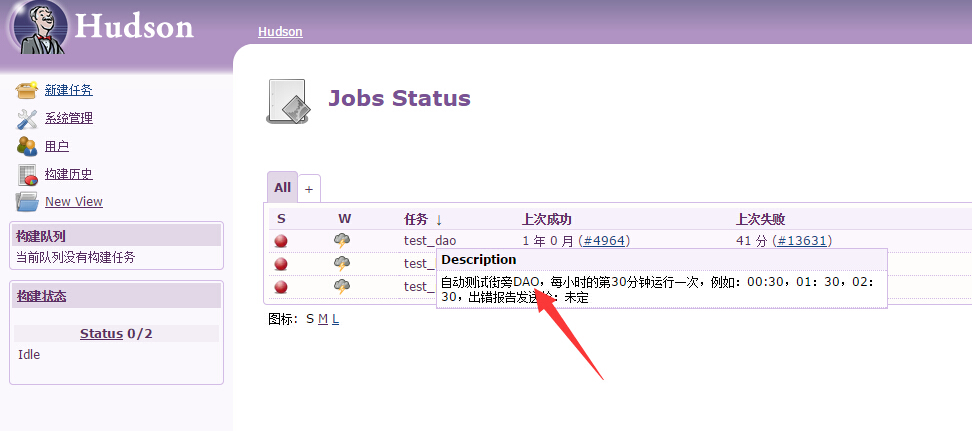Screen dimensions: 972x431
Task: Click the Hudson butler logo image
Action: point(41,27)
